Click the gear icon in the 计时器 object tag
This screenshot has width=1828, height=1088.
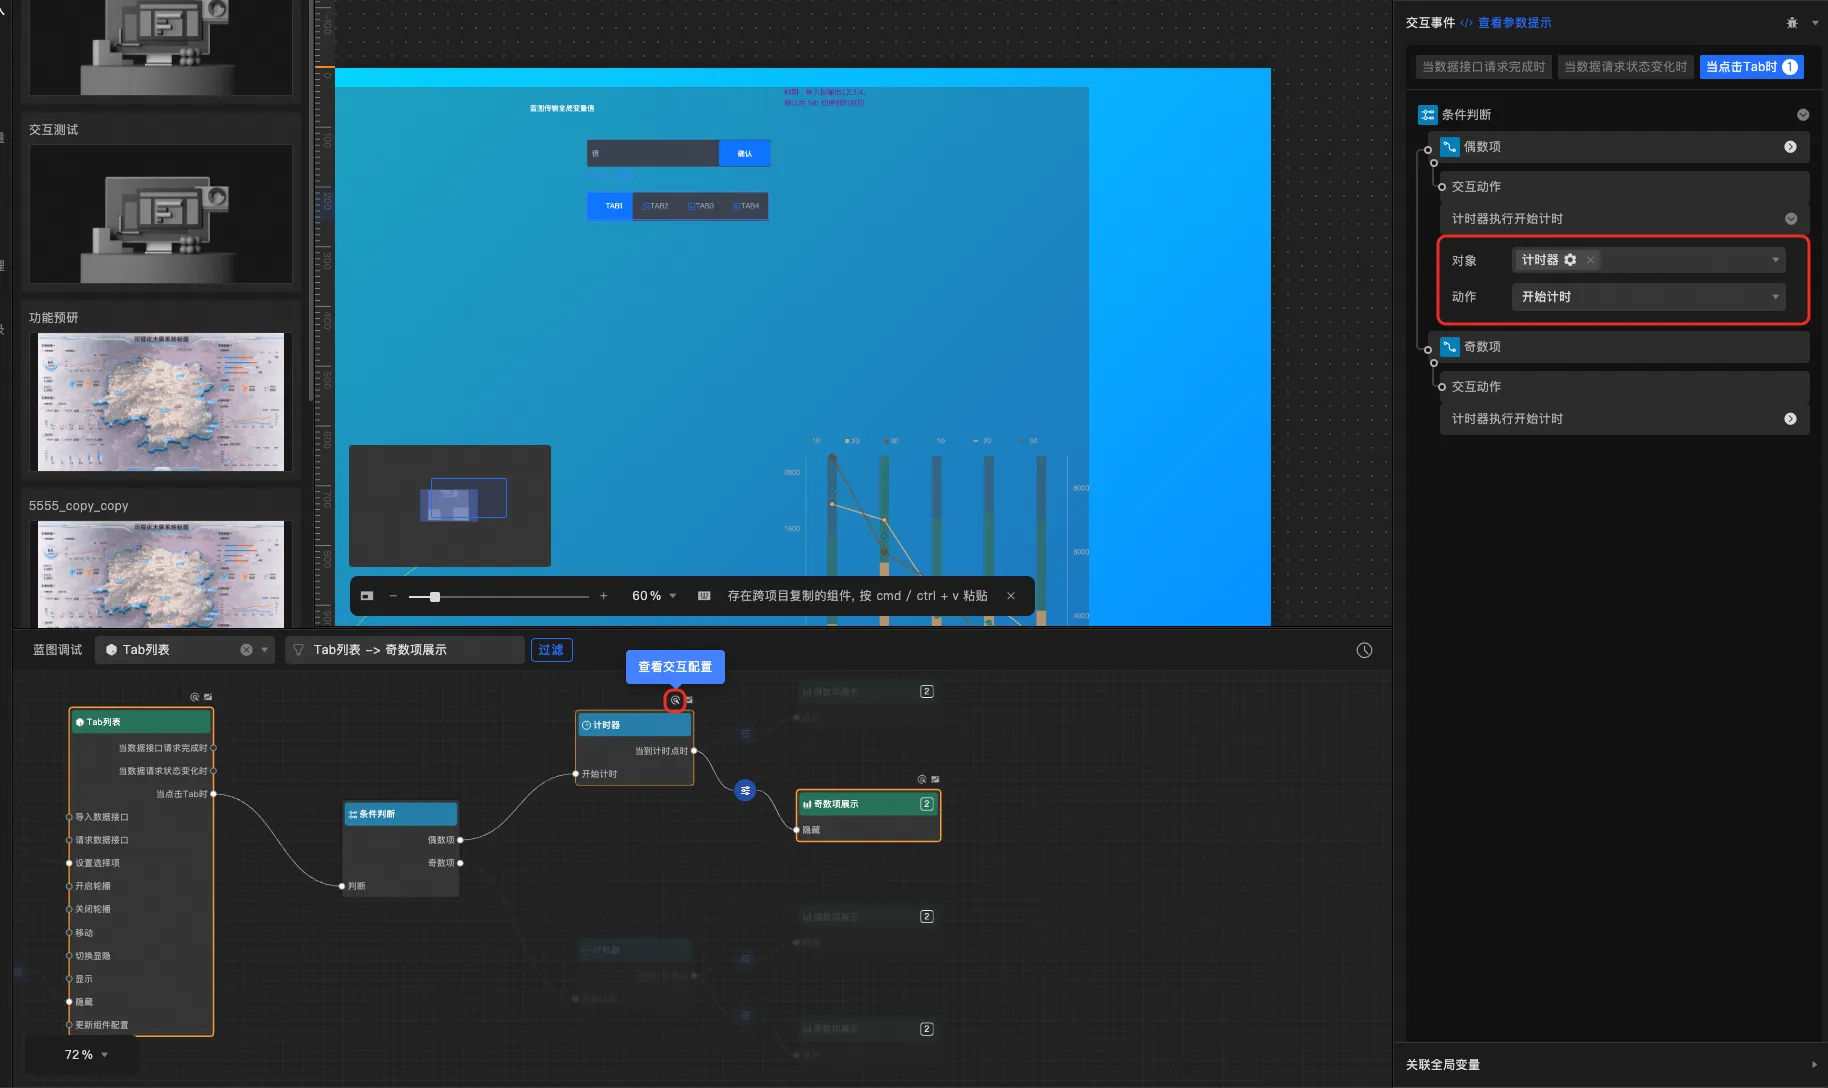(1570, 260)
